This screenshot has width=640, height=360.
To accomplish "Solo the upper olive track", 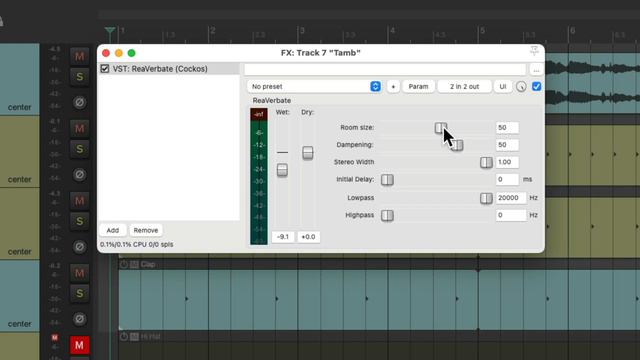I will [80, 149].
